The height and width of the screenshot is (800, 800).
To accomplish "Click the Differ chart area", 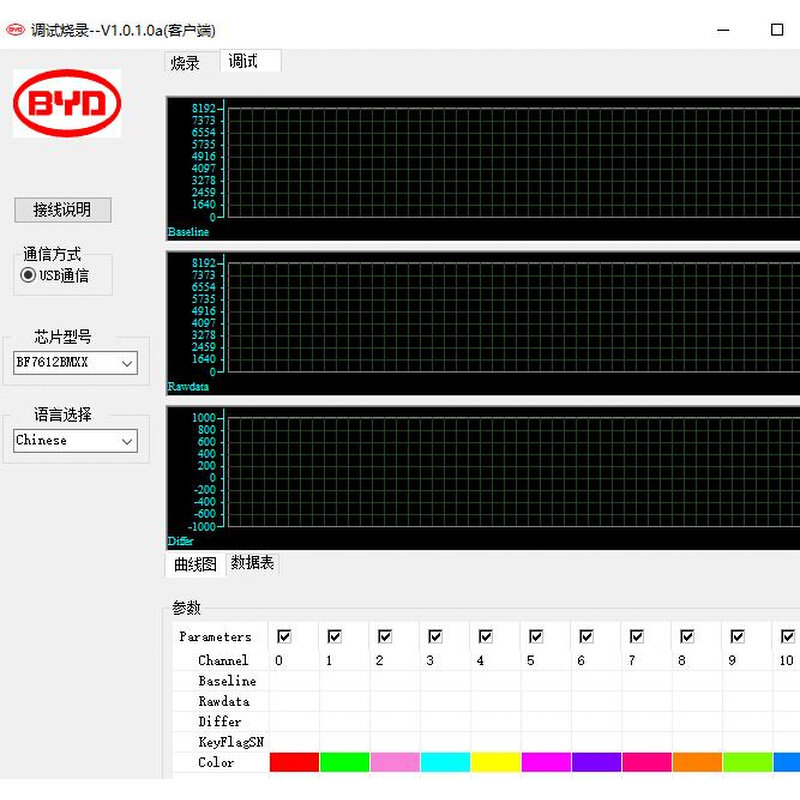I will pos(483,478).
